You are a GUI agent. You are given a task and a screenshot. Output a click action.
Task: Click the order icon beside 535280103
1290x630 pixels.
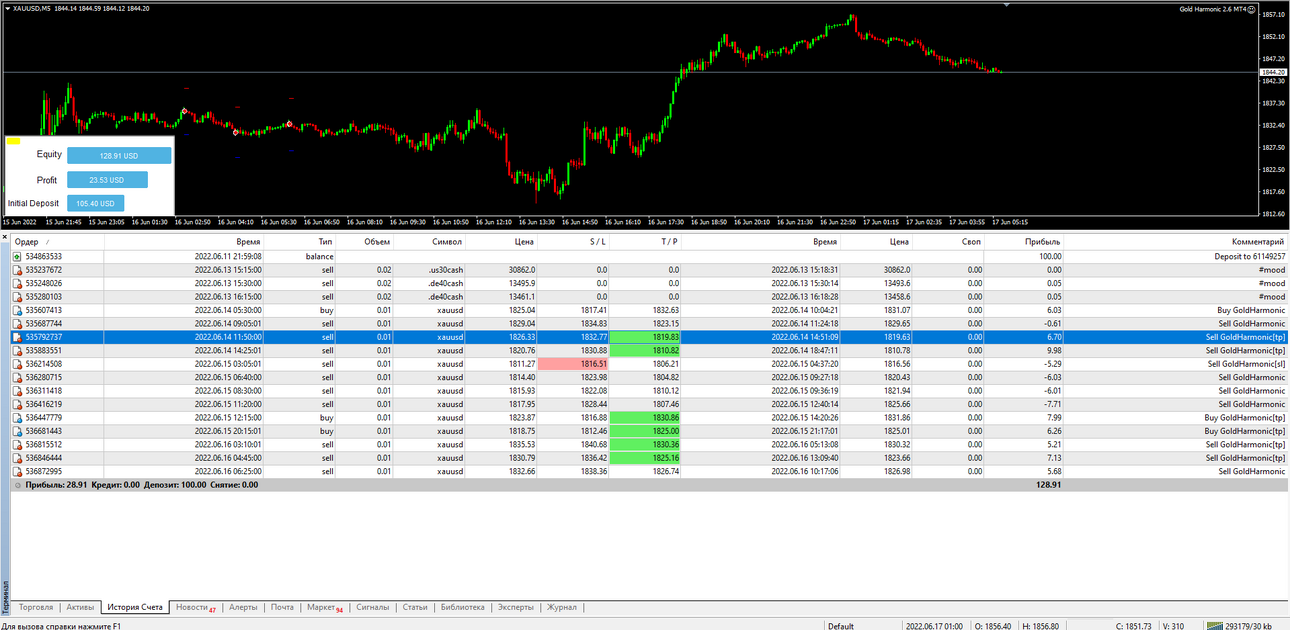pos(17,297)
